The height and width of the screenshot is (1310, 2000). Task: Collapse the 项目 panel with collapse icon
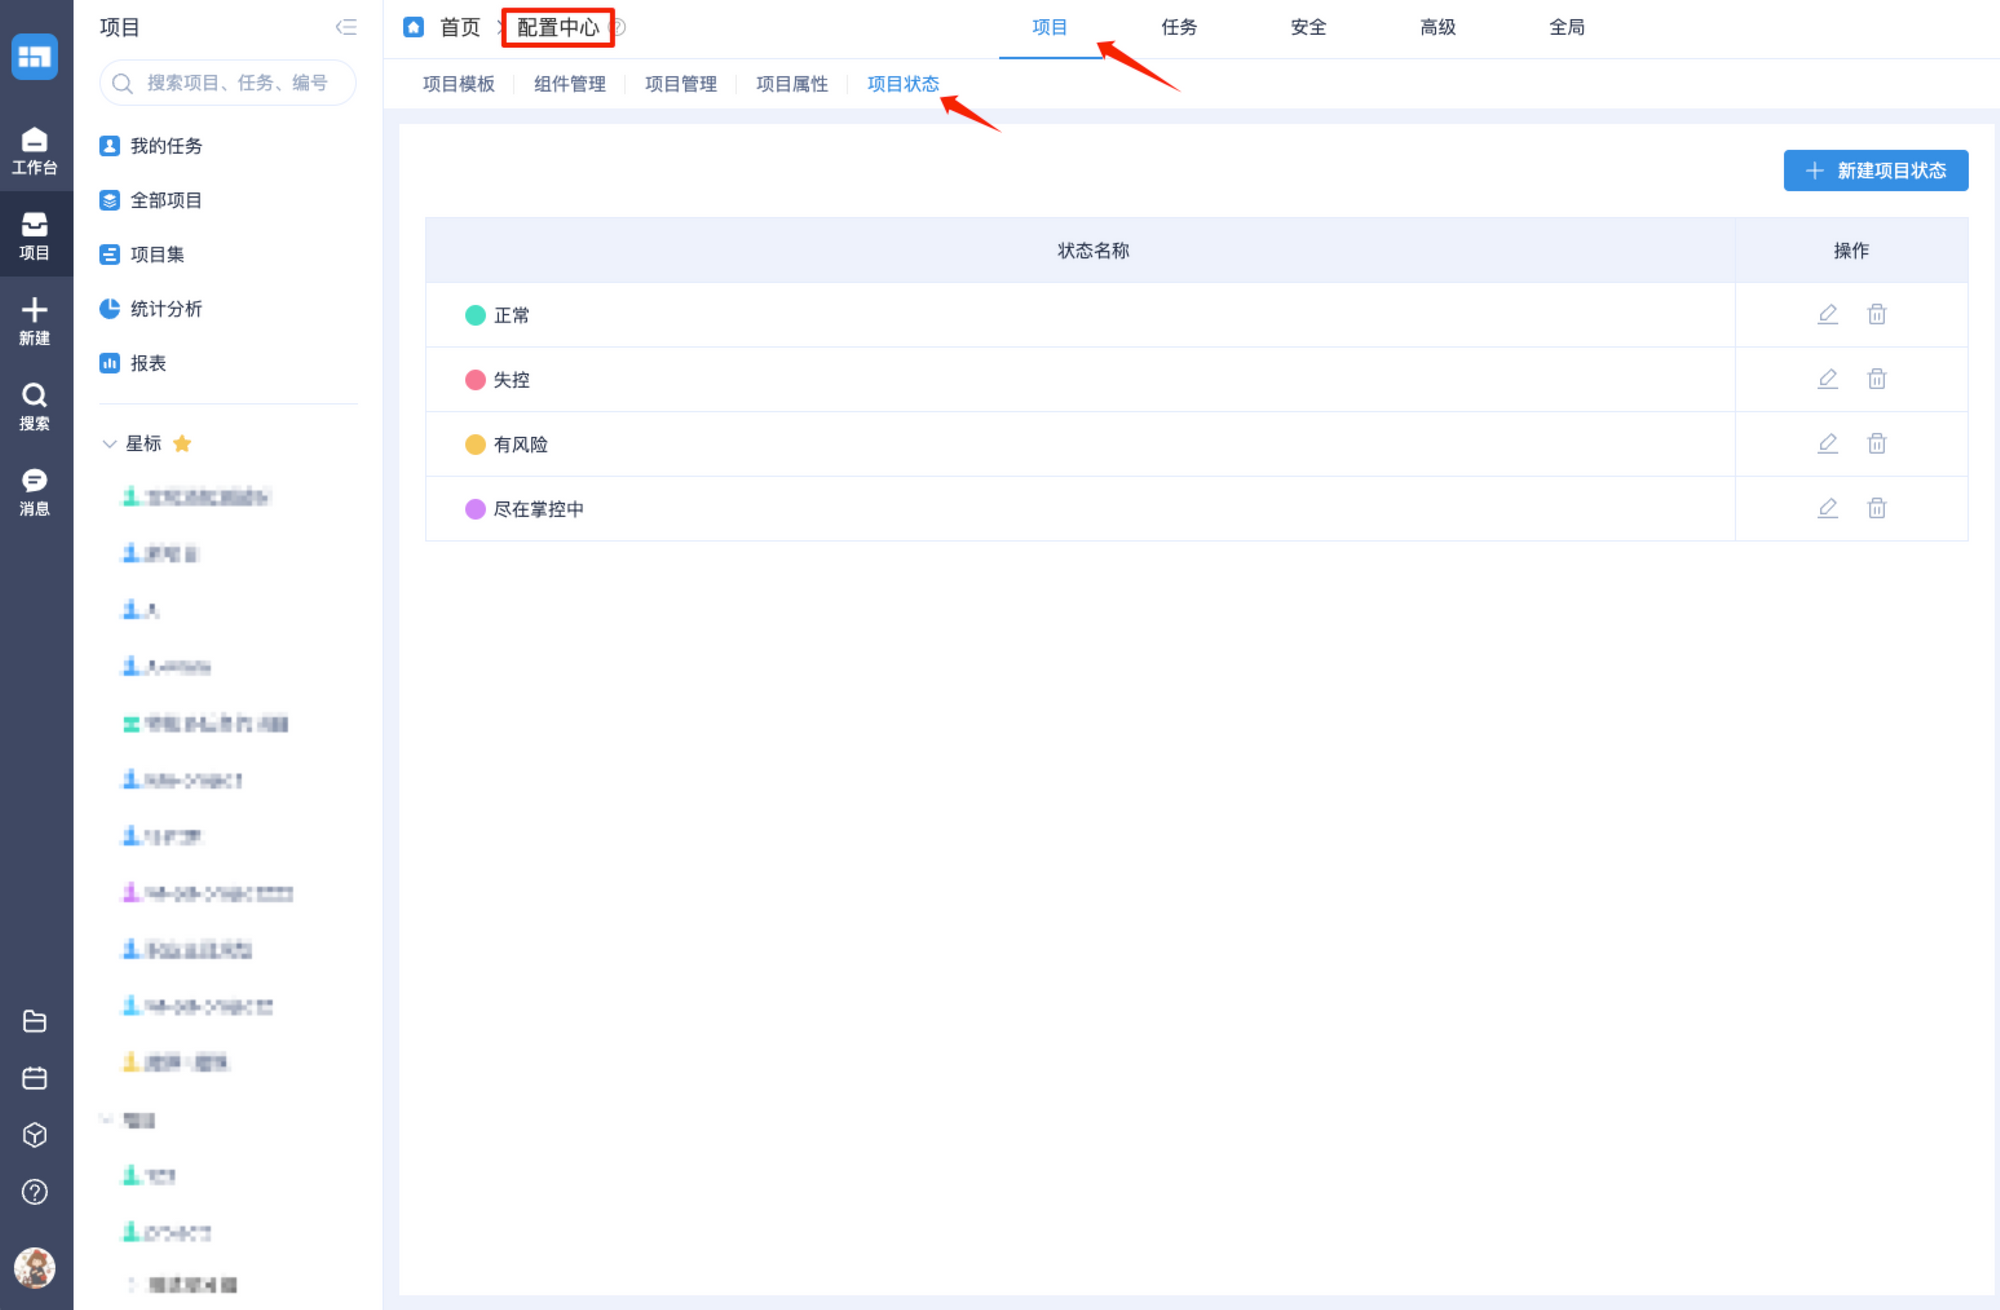[x=346, y=27]
